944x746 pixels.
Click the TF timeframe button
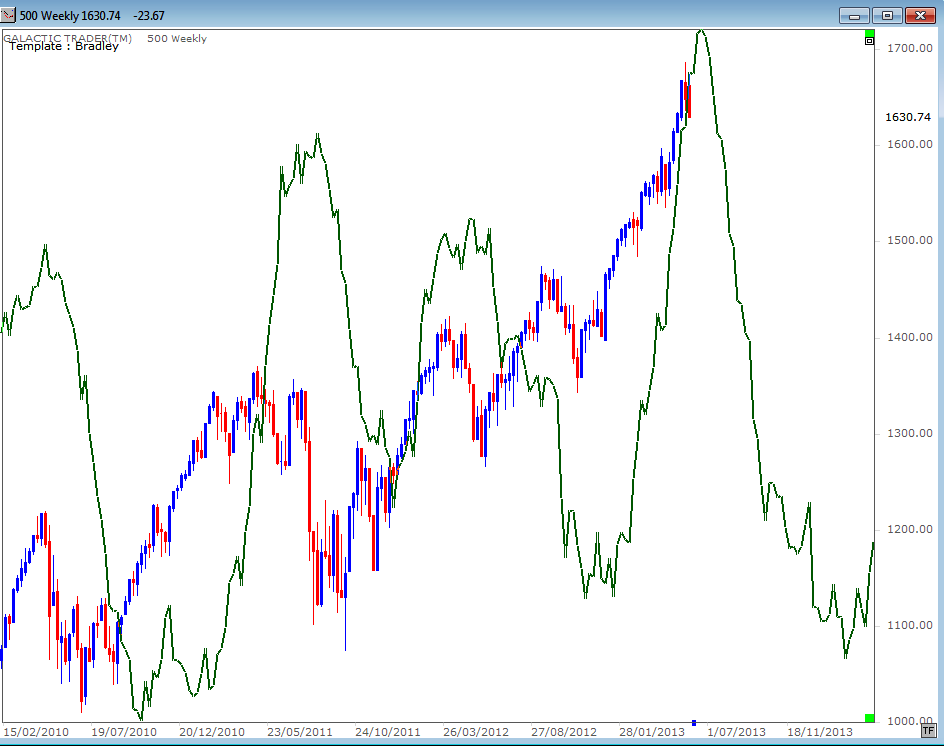[x=928, y=731]
